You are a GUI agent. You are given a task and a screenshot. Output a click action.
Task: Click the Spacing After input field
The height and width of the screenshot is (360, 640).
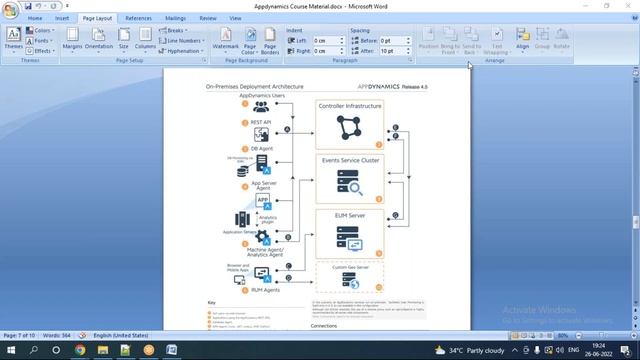(392, 51)
